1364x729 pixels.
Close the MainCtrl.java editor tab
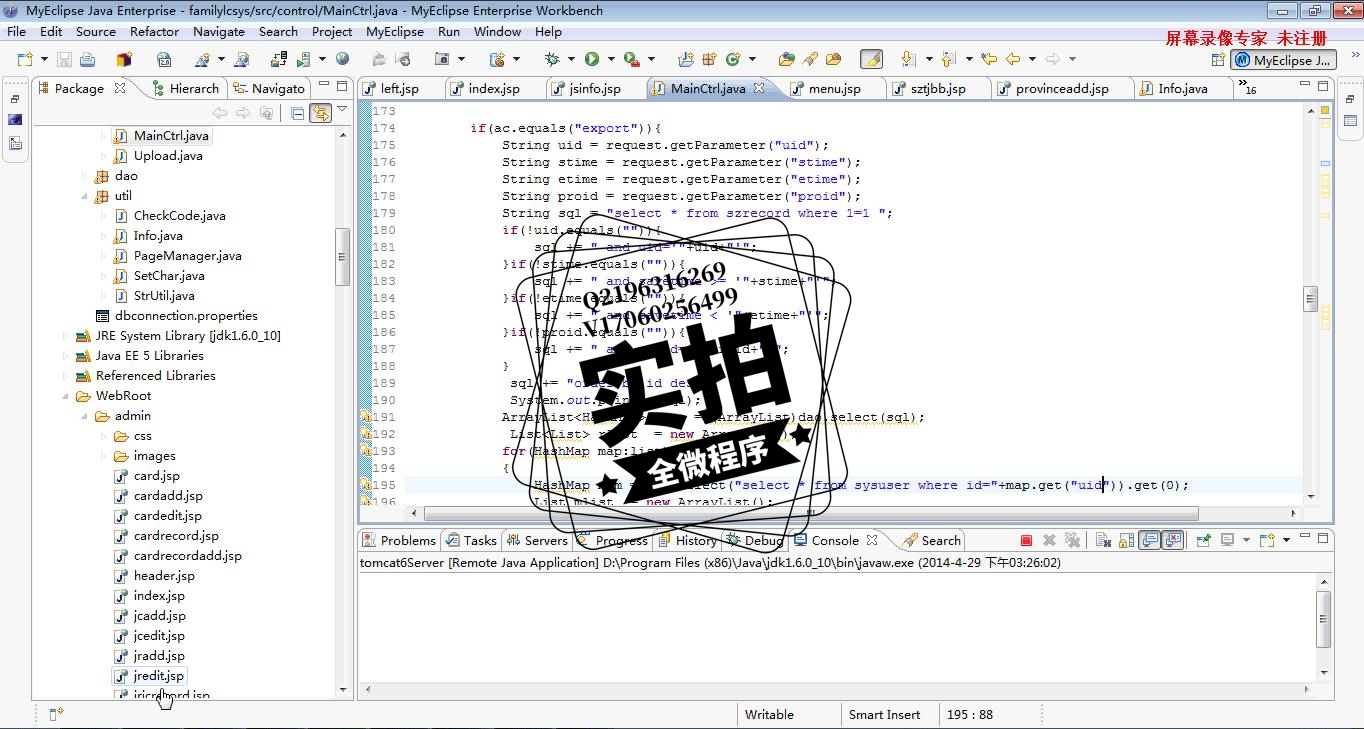759,88
